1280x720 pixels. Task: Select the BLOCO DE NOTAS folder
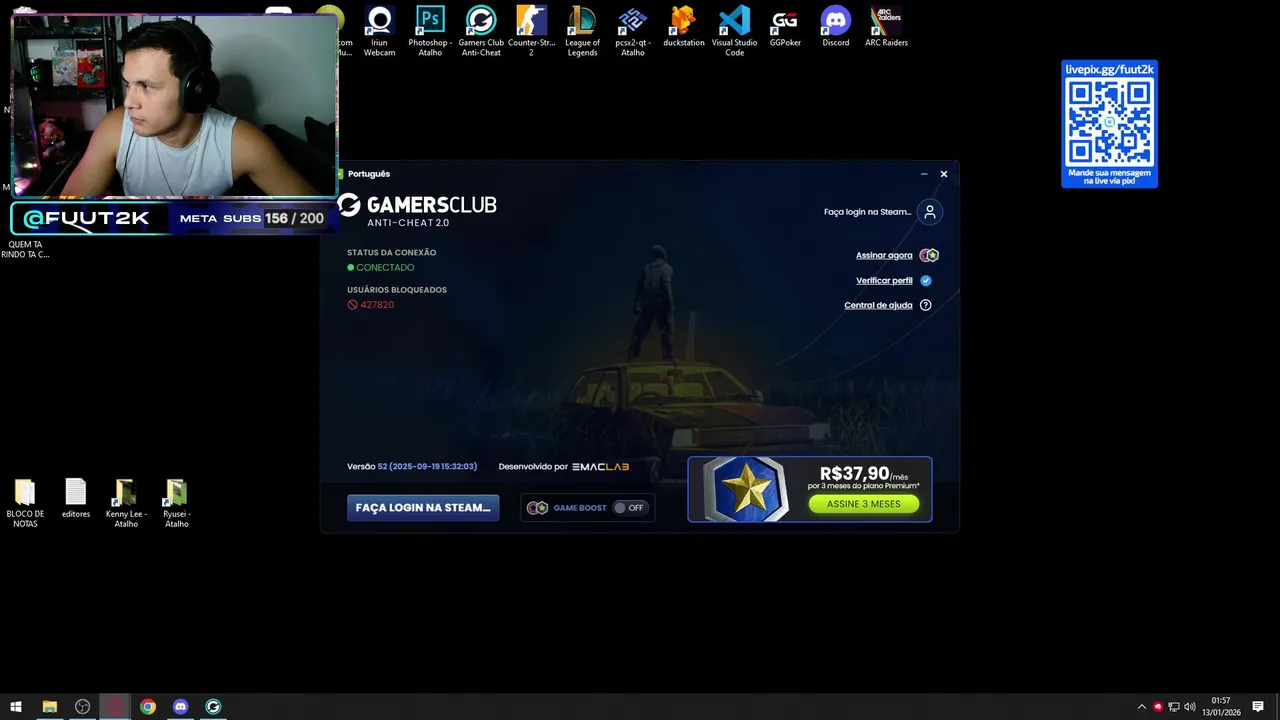[25, 503]
